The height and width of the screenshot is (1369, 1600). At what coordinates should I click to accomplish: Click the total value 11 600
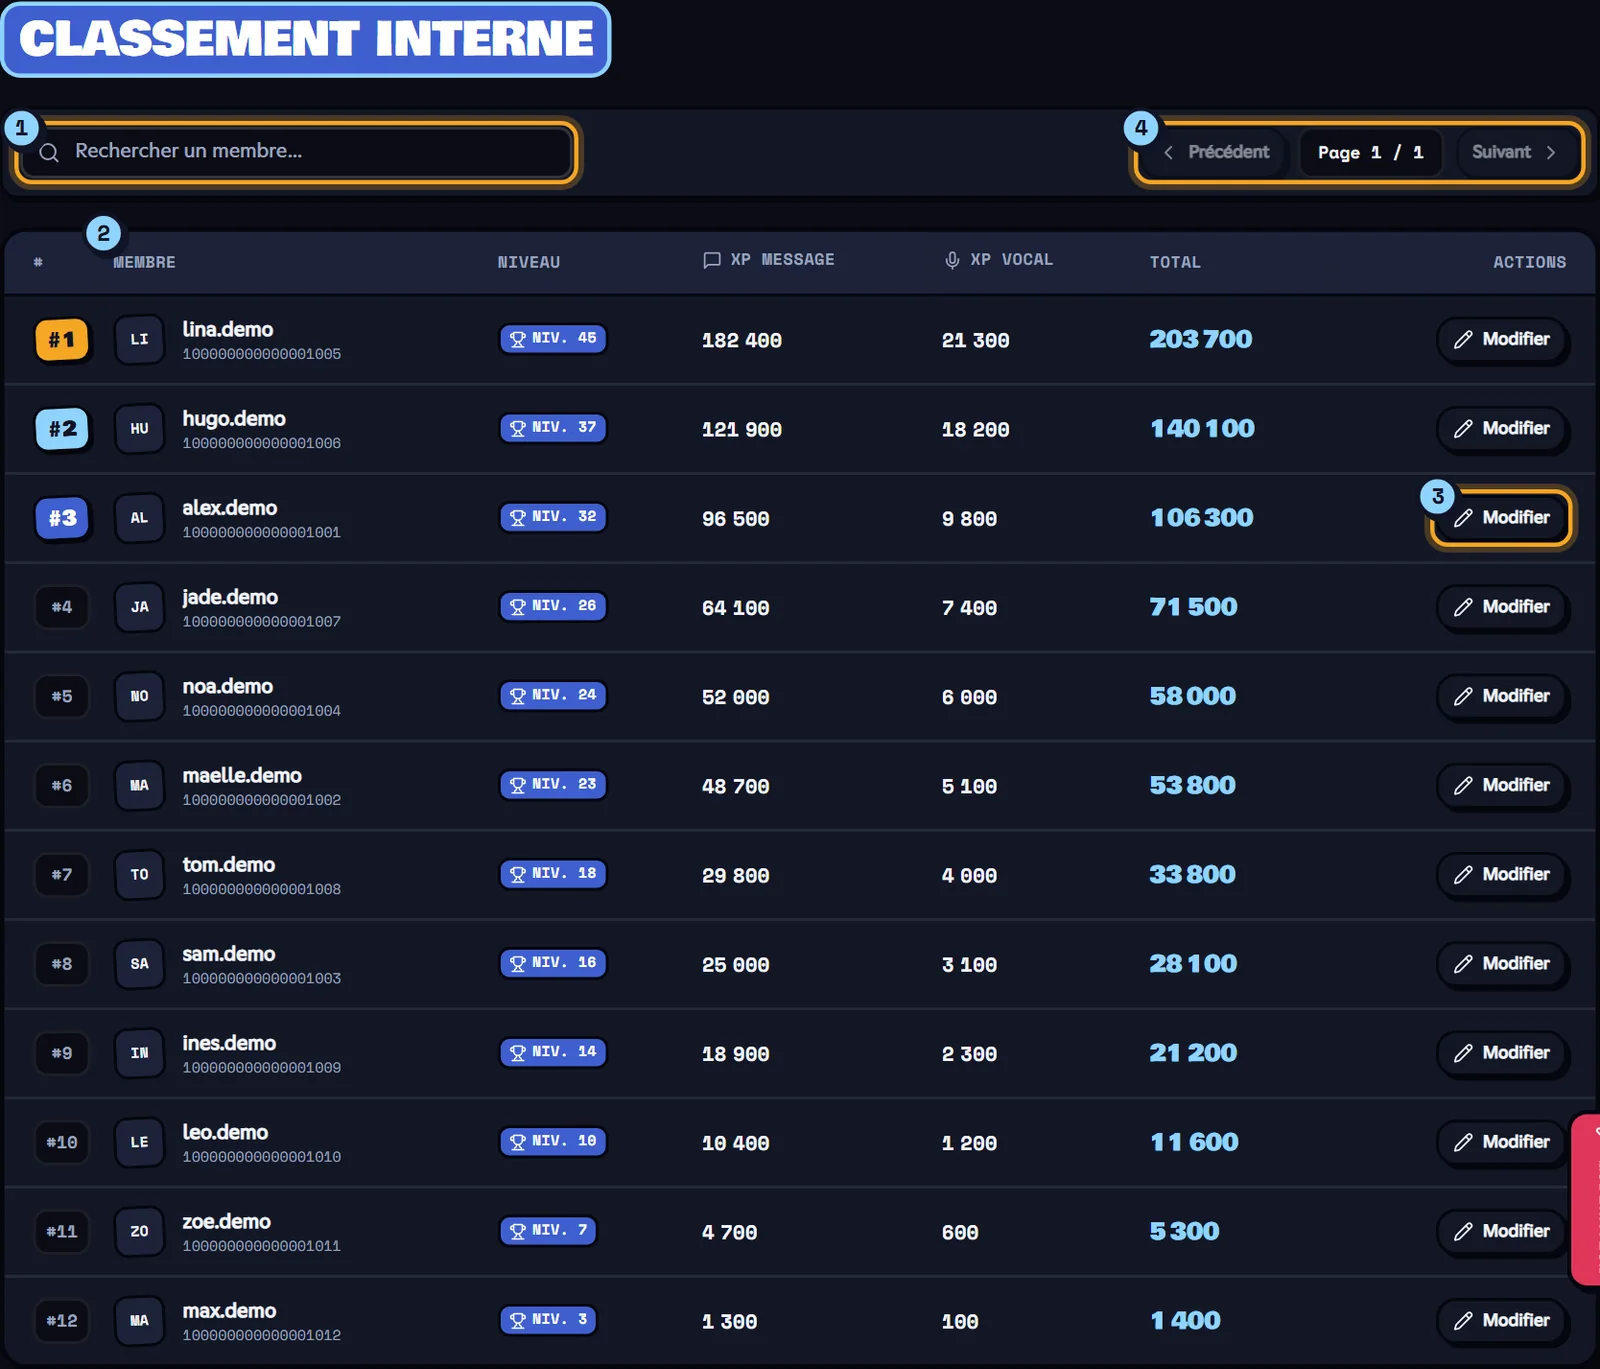[x=1194, y=1142]
